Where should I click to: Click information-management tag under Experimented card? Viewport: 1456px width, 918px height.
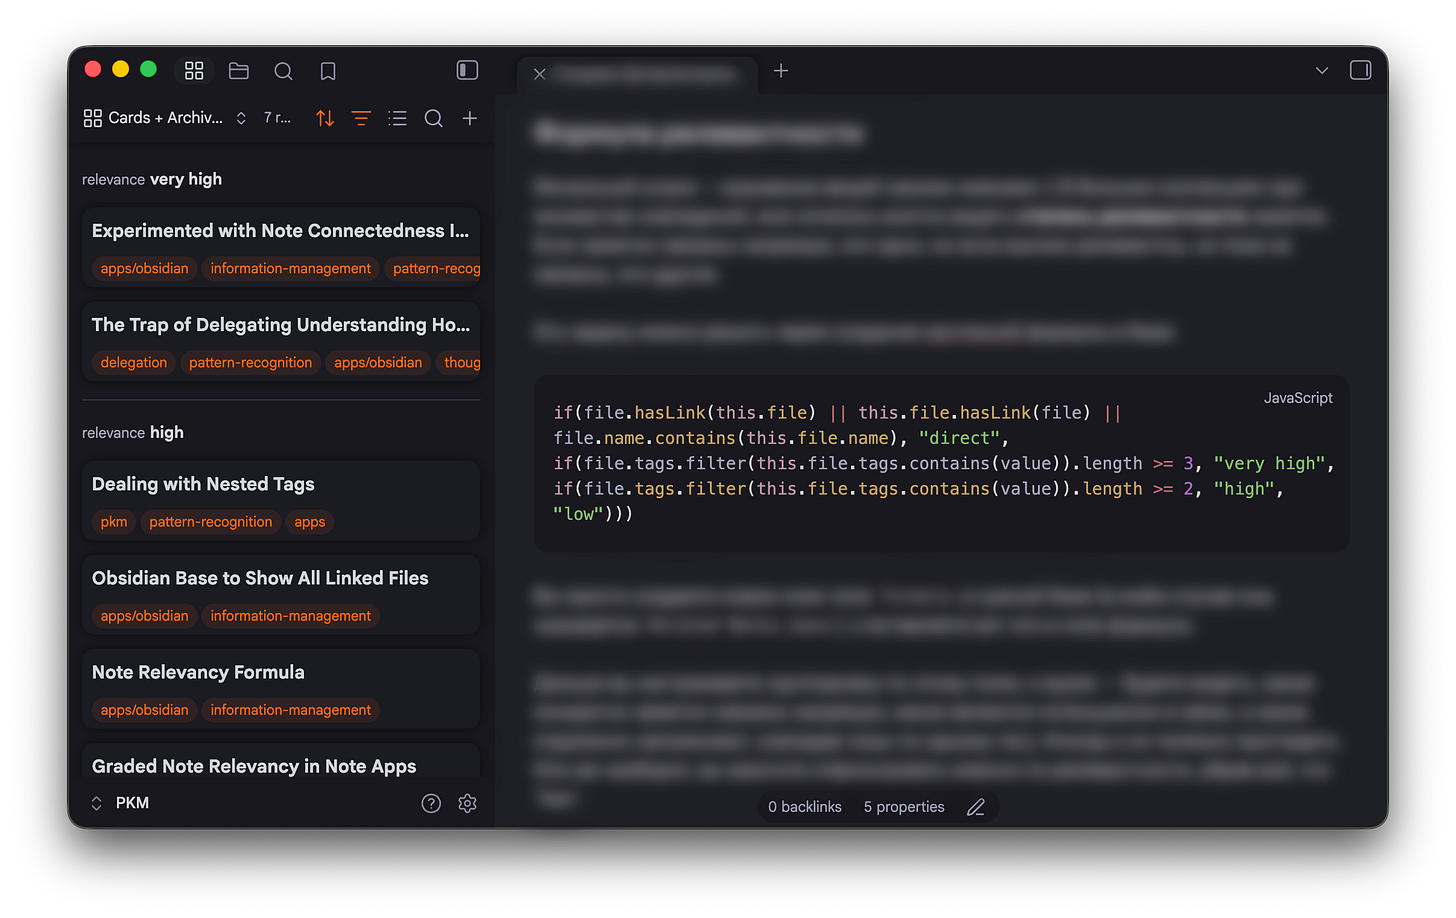(291, 269)
